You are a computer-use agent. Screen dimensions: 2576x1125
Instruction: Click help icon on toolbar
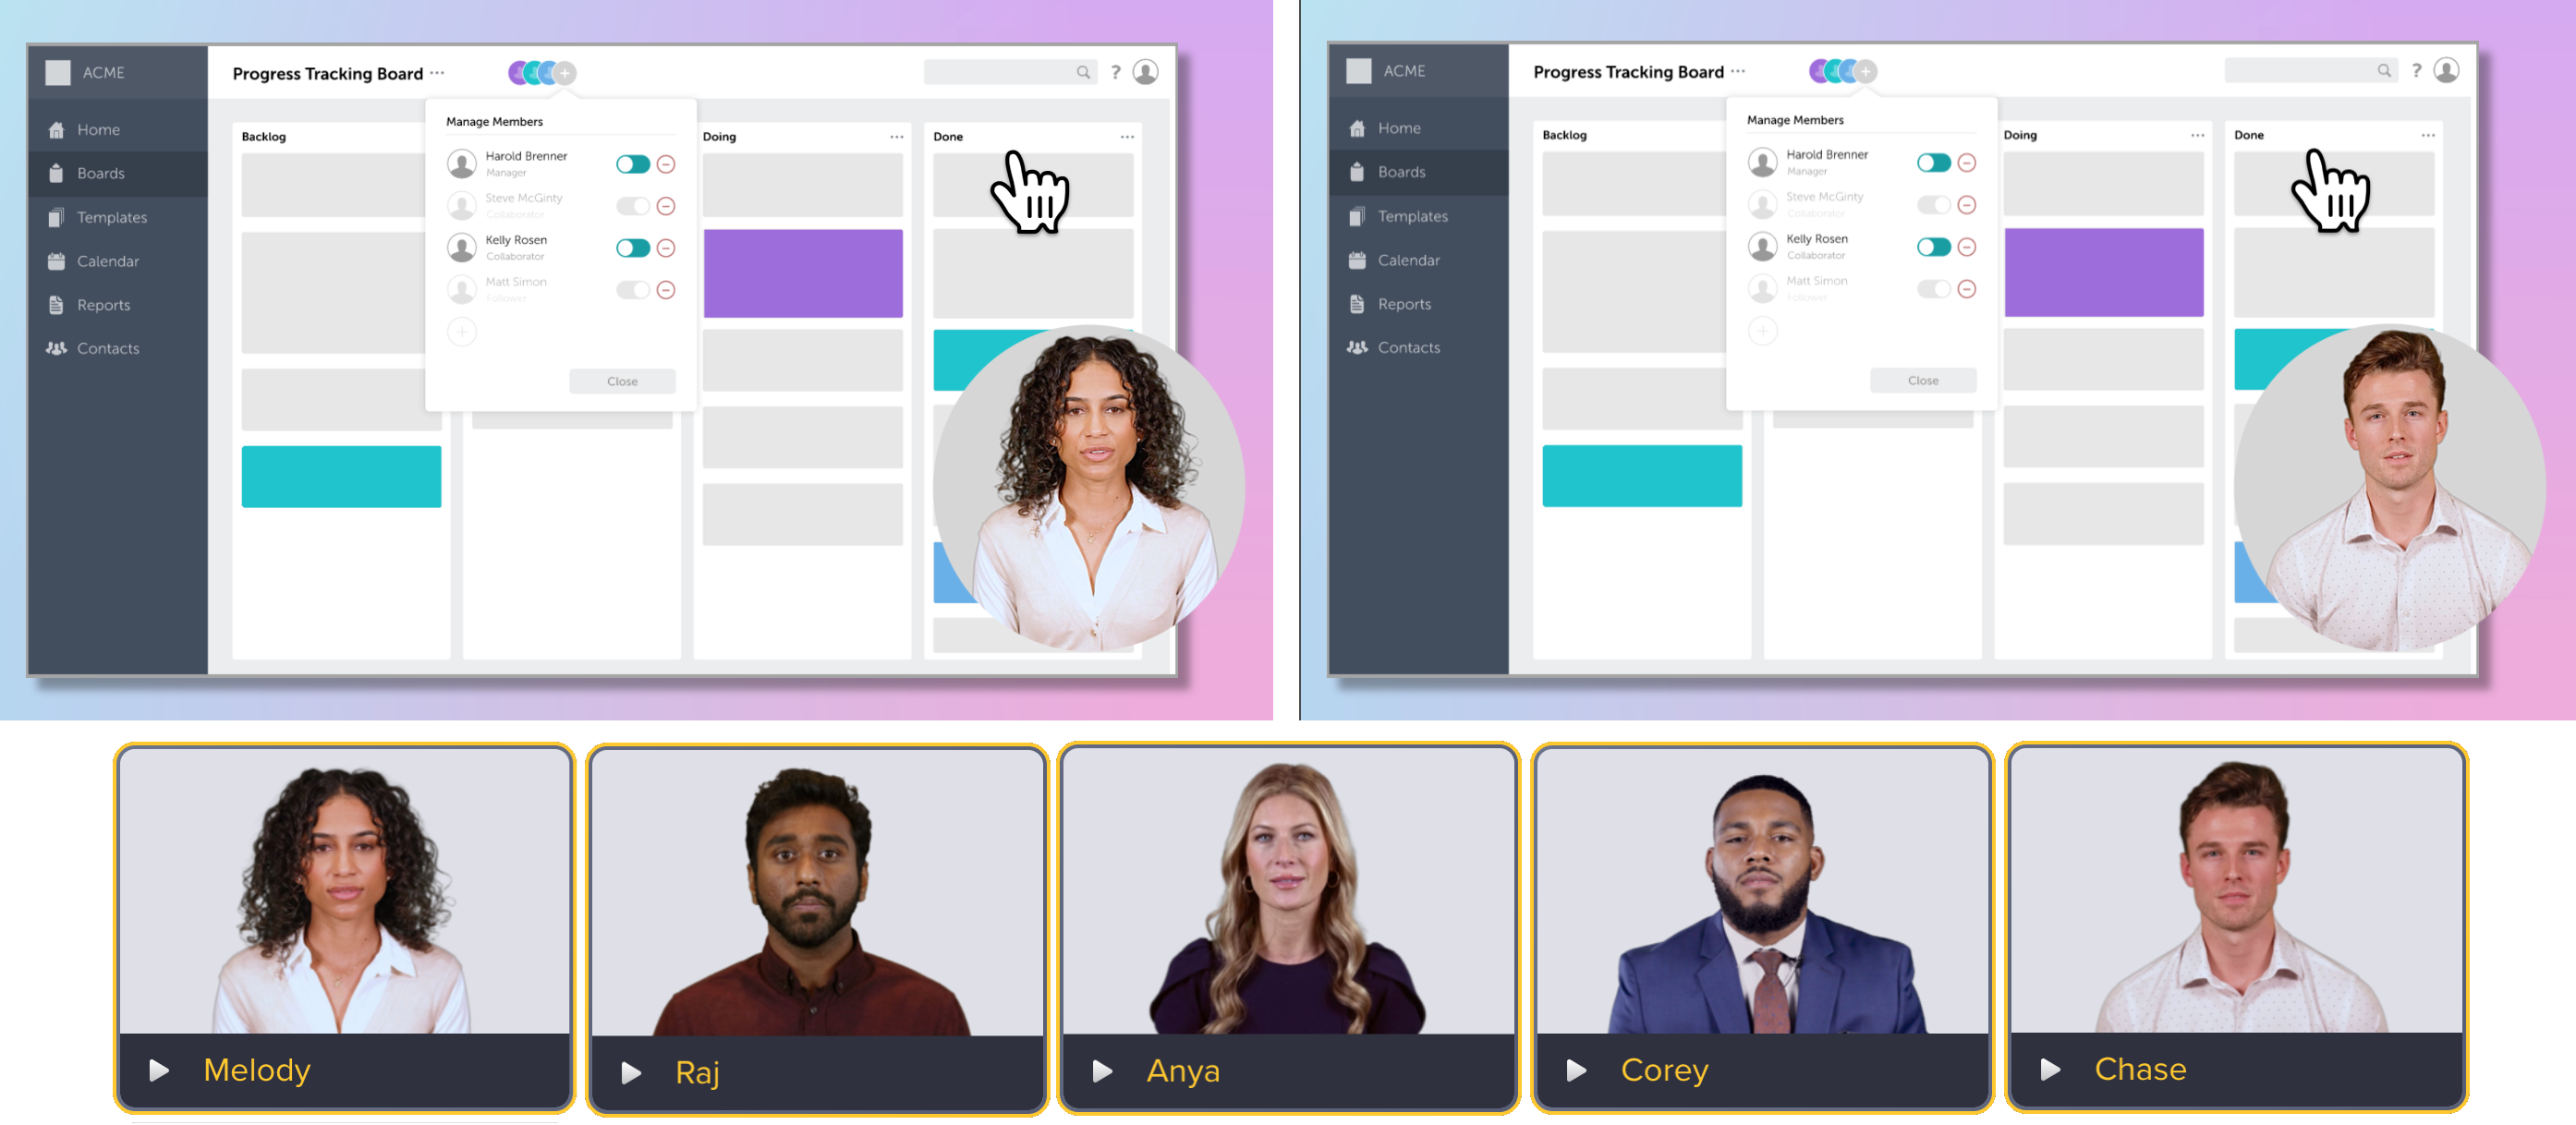pos(1114,72)
